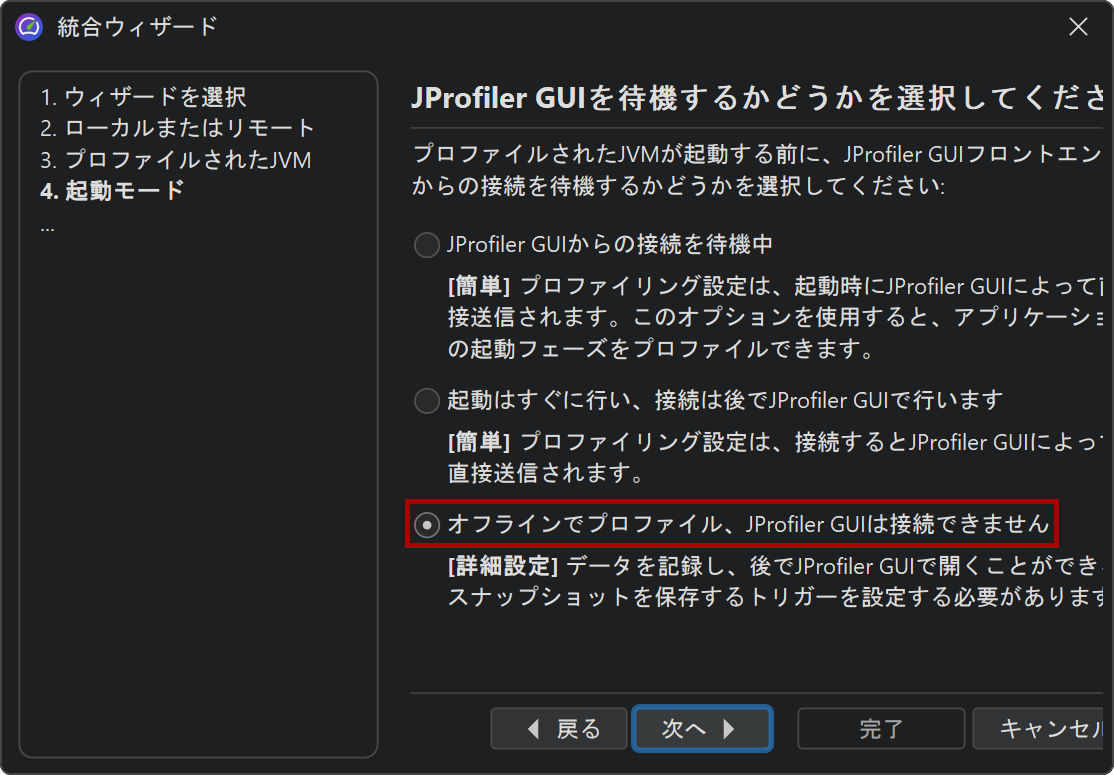Select the JProfiler GUIからの接続を待機中 radio button
This screenshot has height=775, width=1114.
[x=426, y=245]
